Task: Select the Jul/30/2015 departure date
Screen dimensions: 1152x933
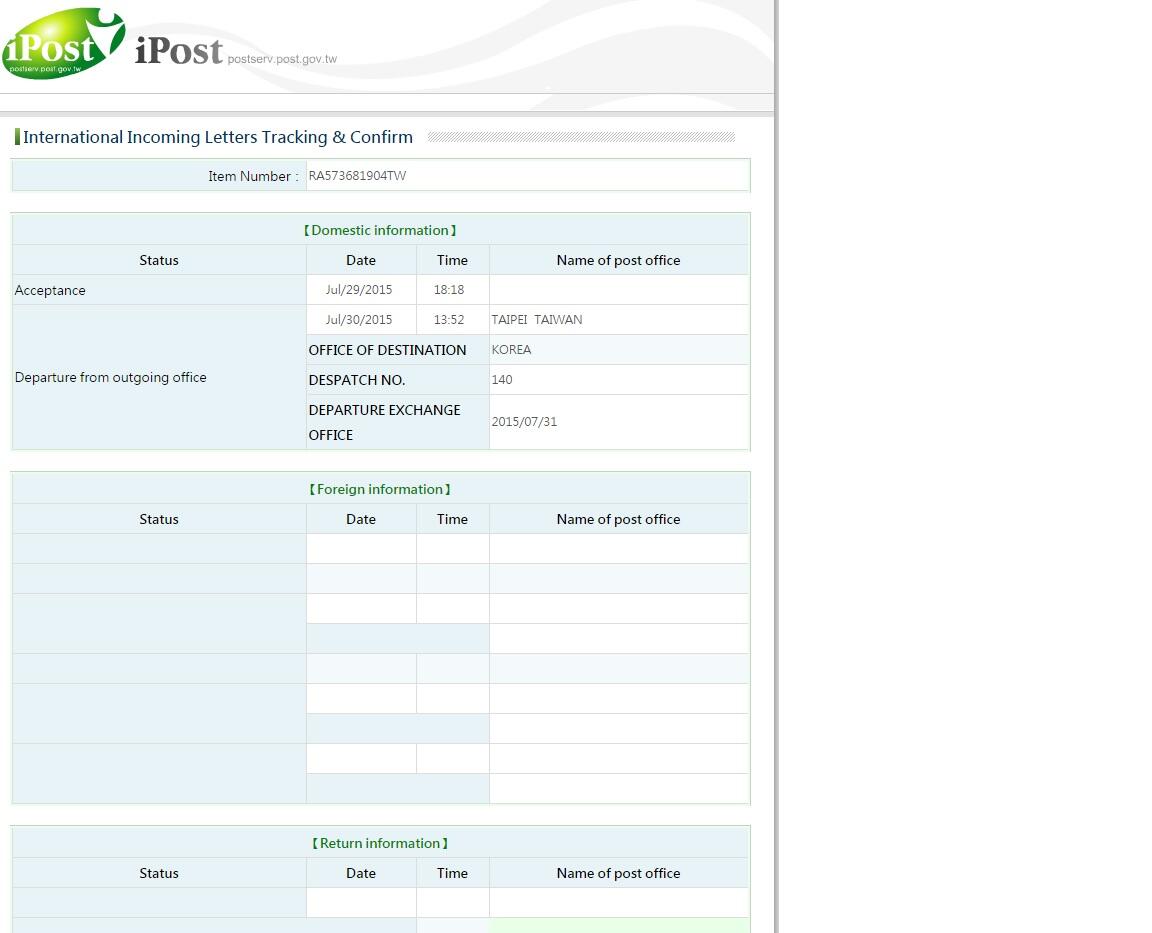Action: pos(359,320)
